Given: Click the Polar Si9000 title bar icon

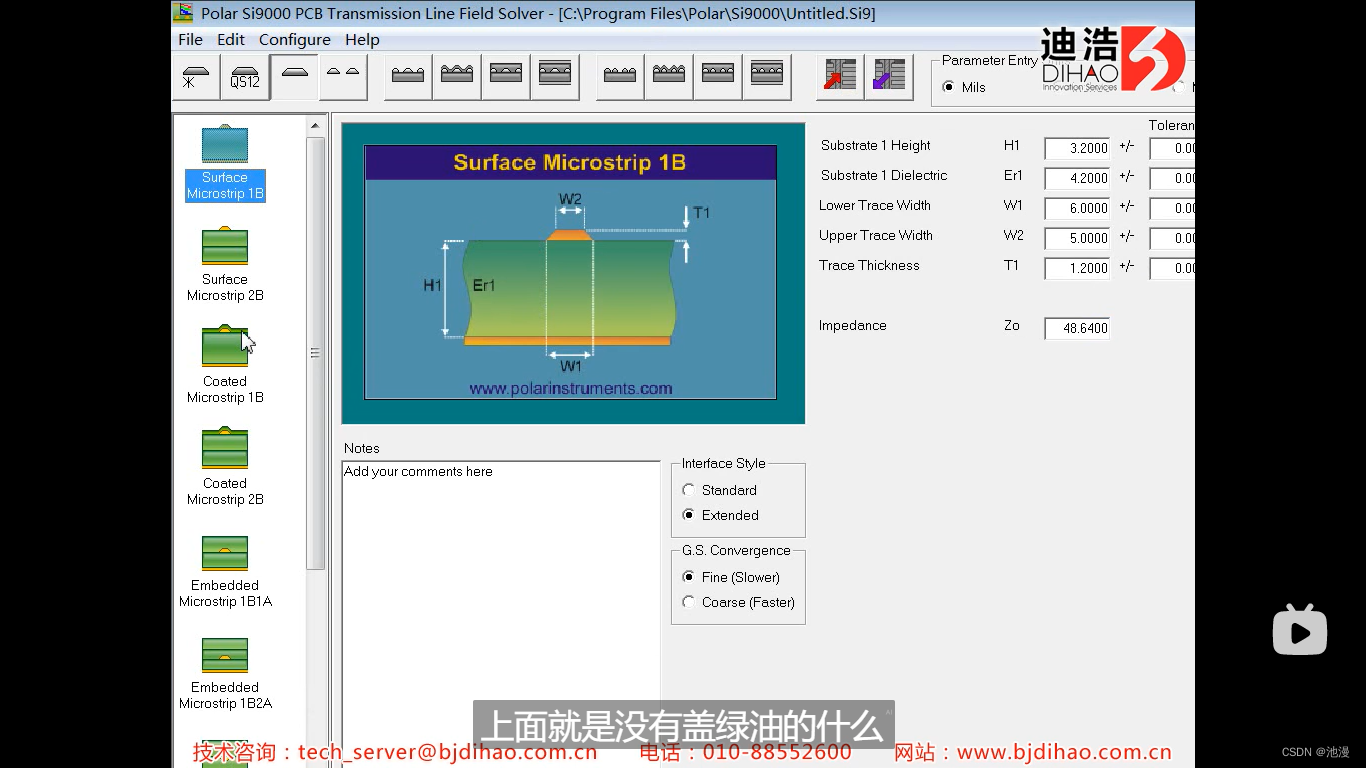Looking at the screenshot, I should click(183, 13).
